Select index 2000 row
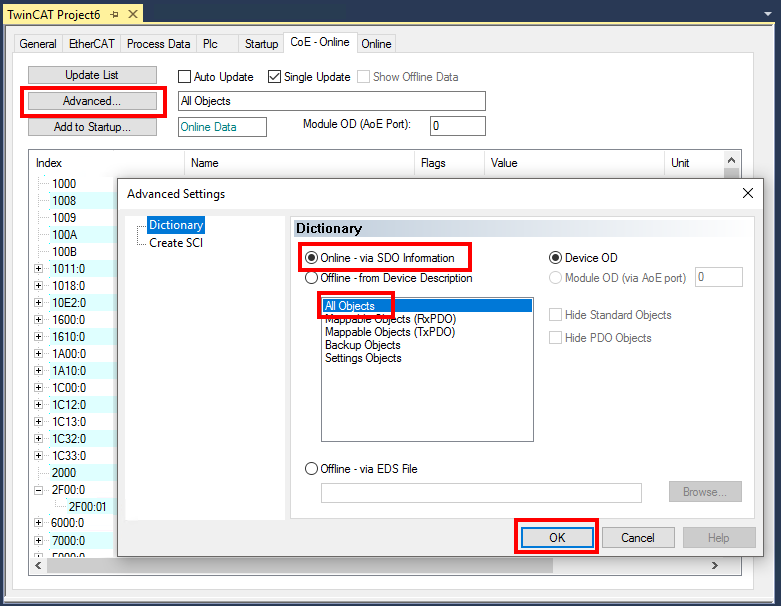 click(64, 473)
